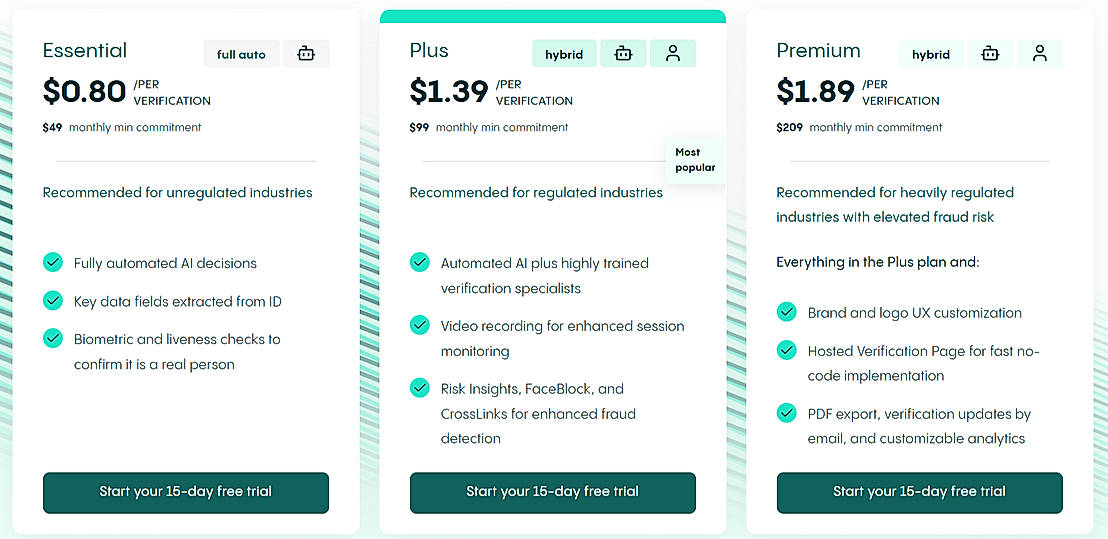Click the checkmark beside PDF export feature
The height and width of the screenshot is (539, 1108).
787,413
